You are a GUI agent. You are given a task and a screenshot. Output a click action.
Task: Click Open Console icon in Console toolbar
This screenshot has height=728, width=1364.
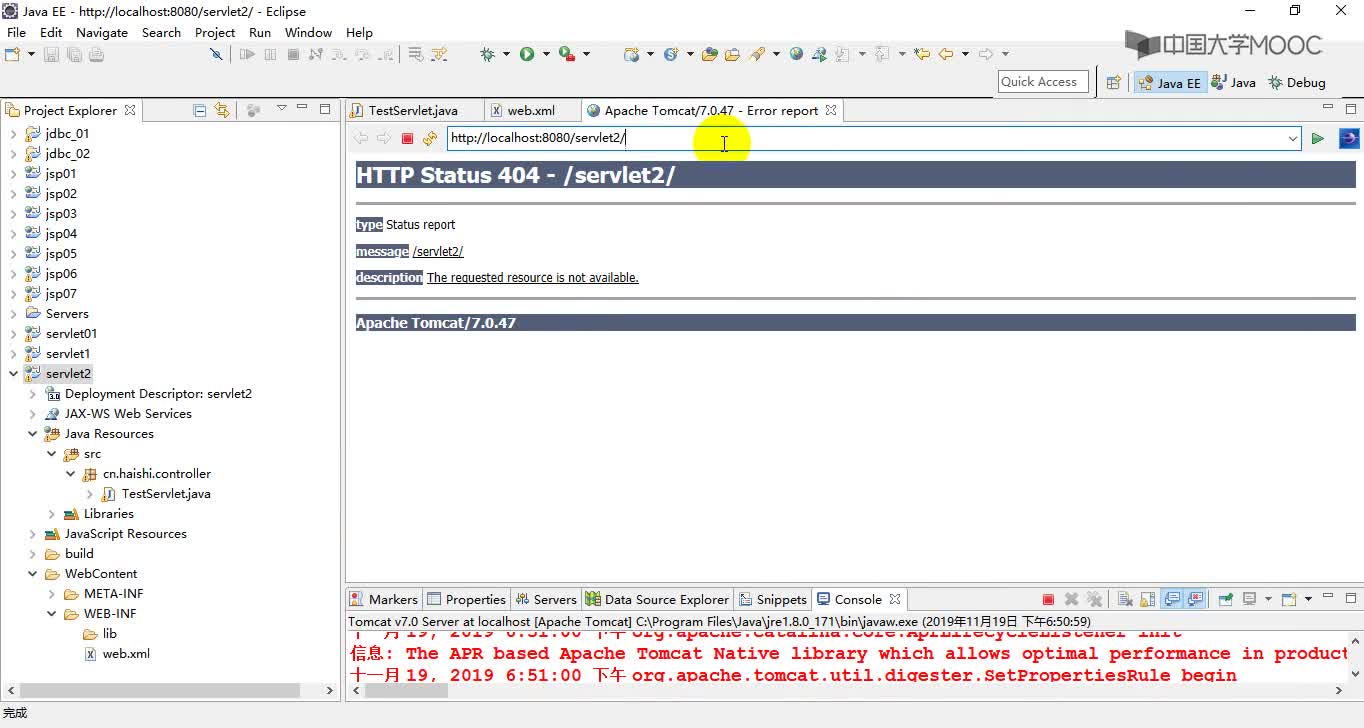point(1289,599)
